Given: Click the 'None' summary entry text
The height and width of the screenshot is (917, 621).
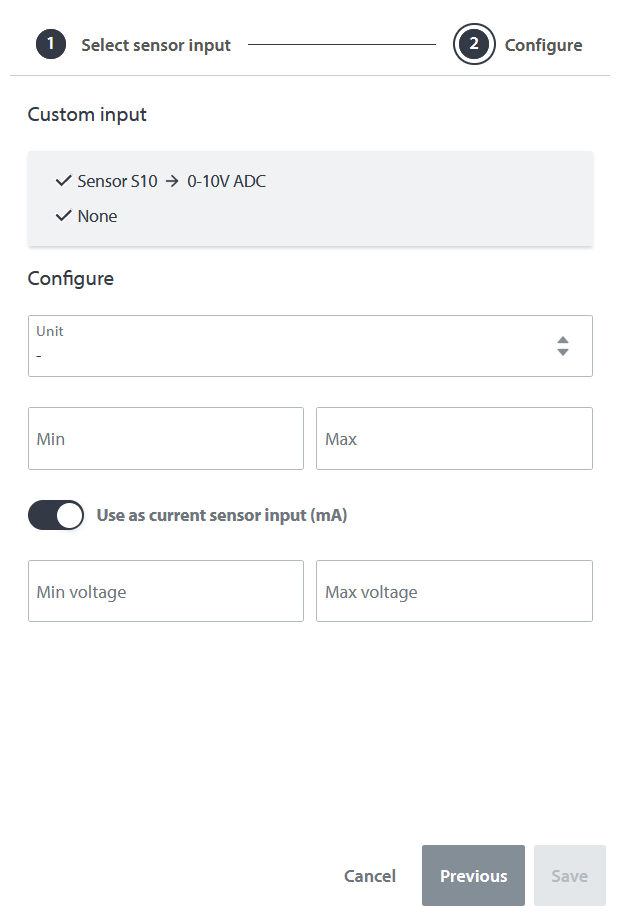Looking at the screenshot, I should (97, 216).
